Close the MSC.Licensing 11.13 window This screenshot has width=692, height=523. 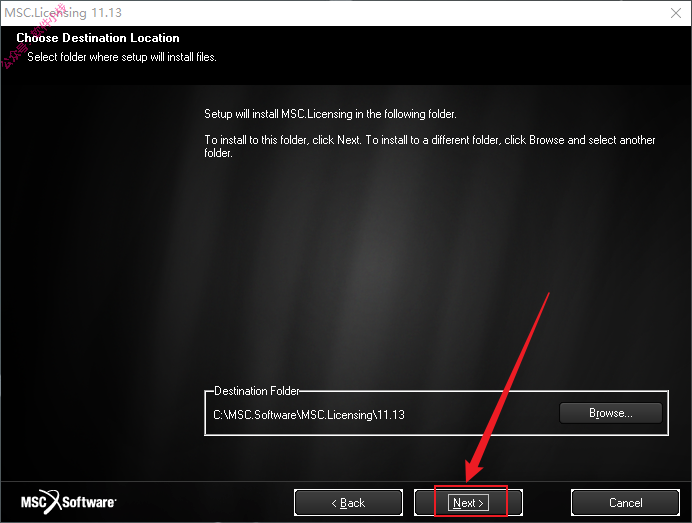(676, 13)
